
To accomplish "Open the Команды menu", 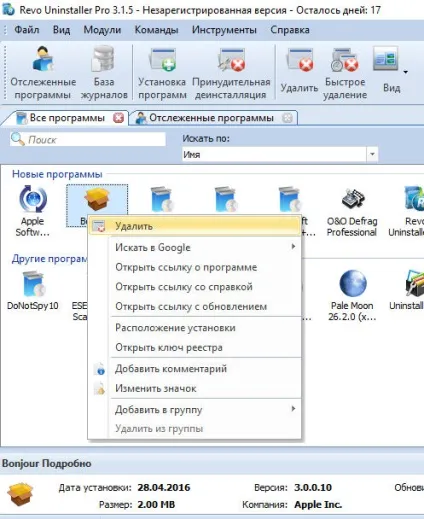I will pos(156,30).
